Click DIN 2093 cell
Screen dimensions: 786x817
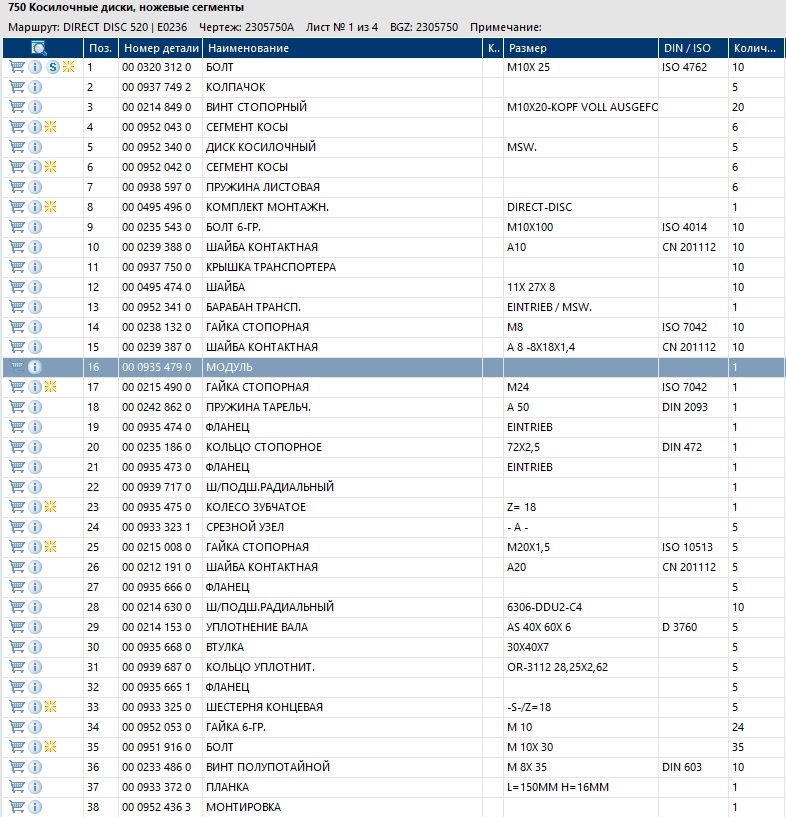coord(684,407)
